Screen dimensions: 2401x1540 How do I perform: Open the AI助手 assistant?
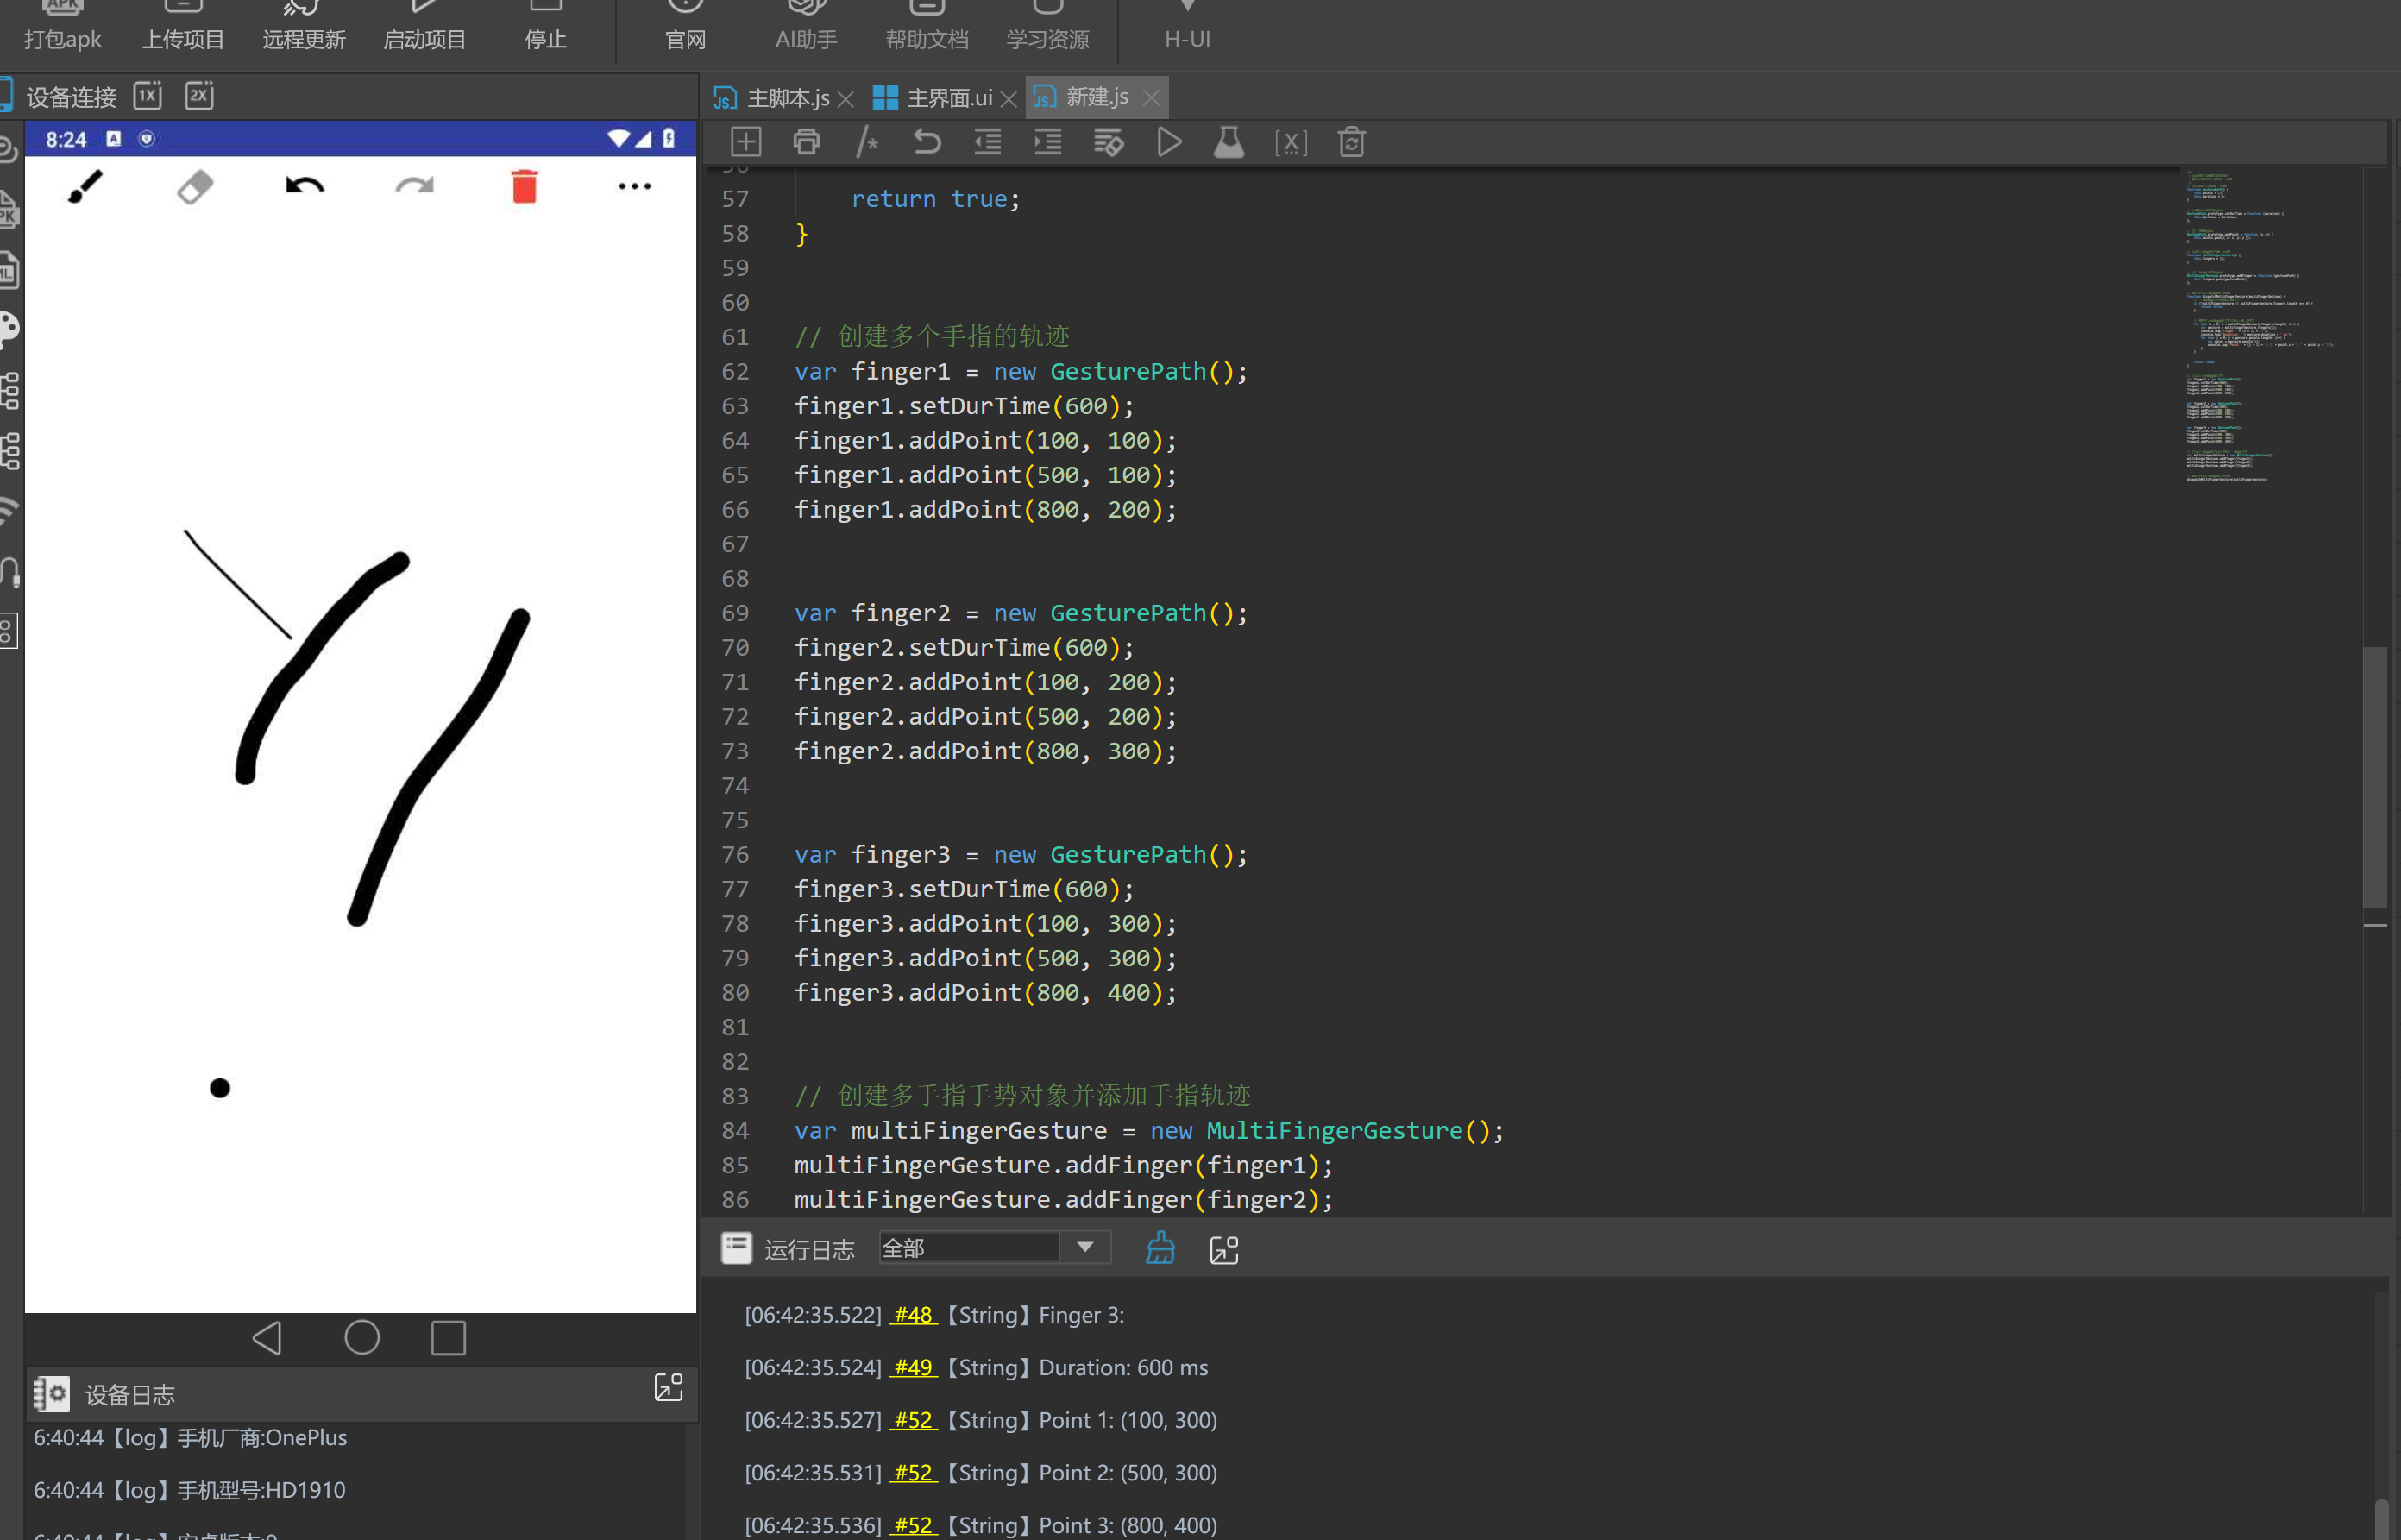[x=807, y=26]
